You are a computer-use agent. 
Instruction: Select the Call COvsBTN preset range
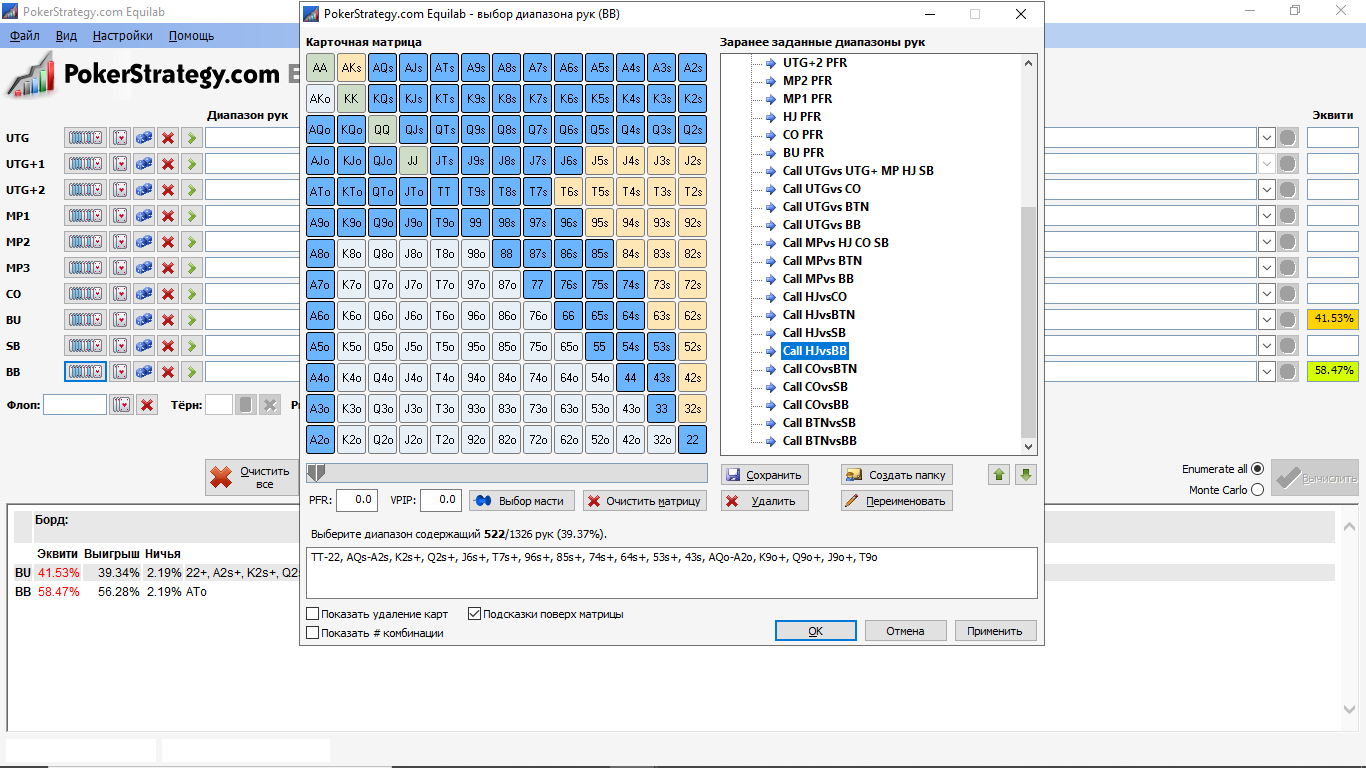coord(819,369)
